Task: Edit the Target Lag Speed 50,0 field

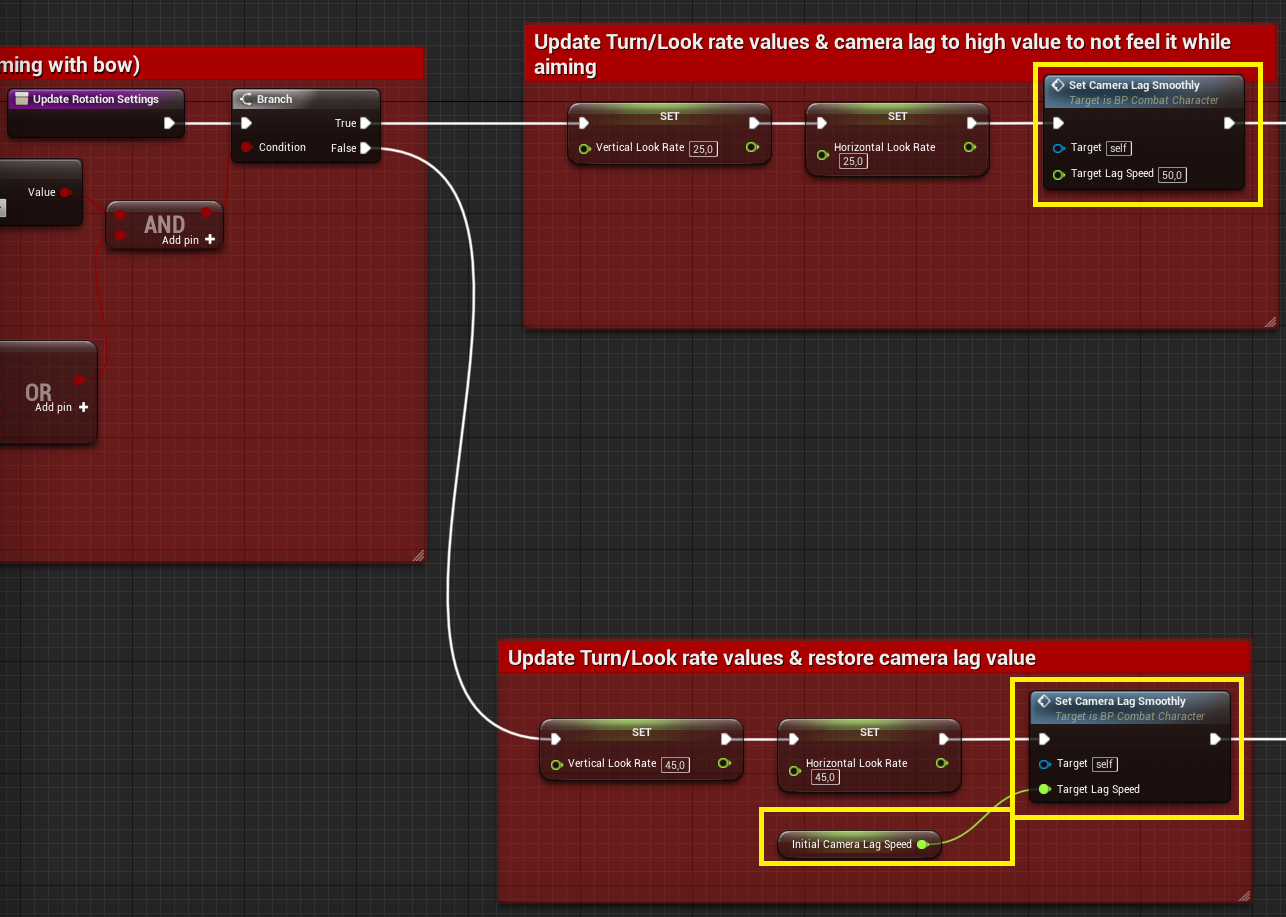Action: click(1172, 175)
